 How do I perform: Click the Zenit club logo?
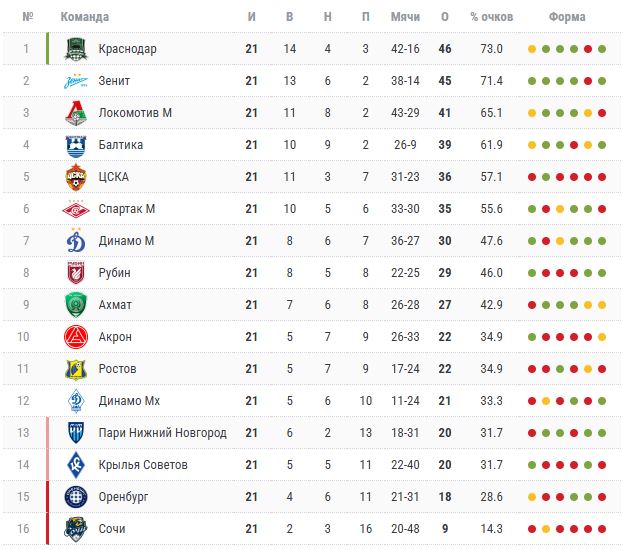coord(76,81)
